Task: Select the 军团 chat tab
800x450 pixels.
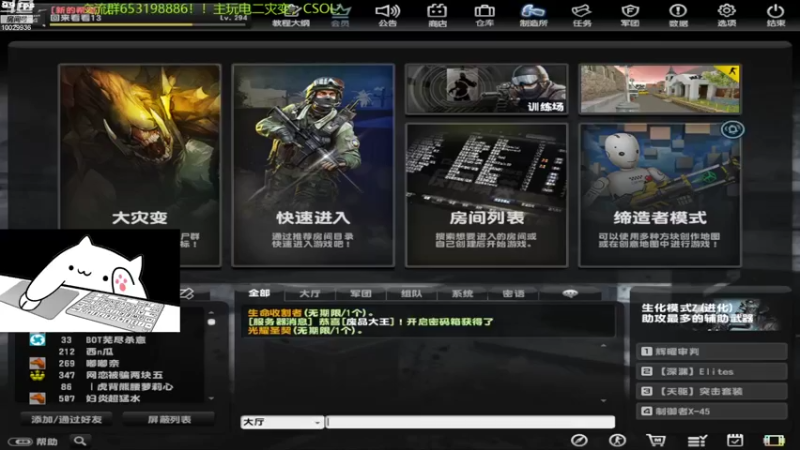Action: click(361, 293)
